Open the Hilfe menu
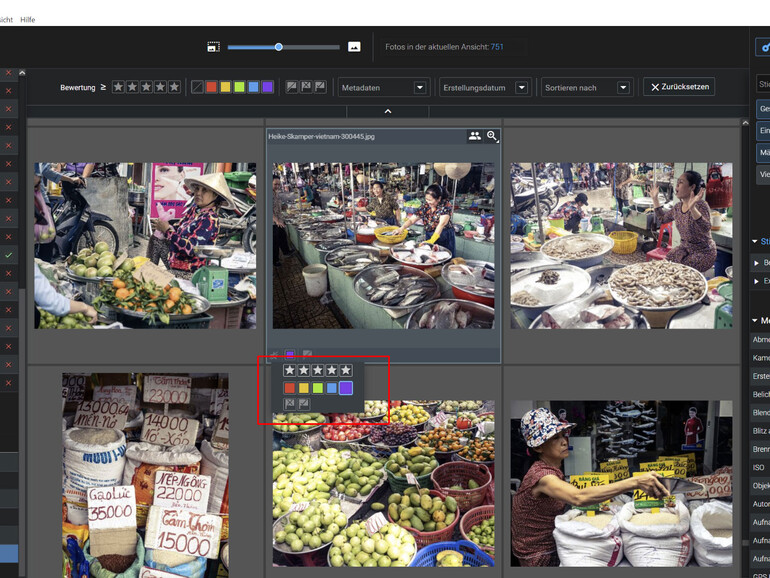 coord(27,19)
